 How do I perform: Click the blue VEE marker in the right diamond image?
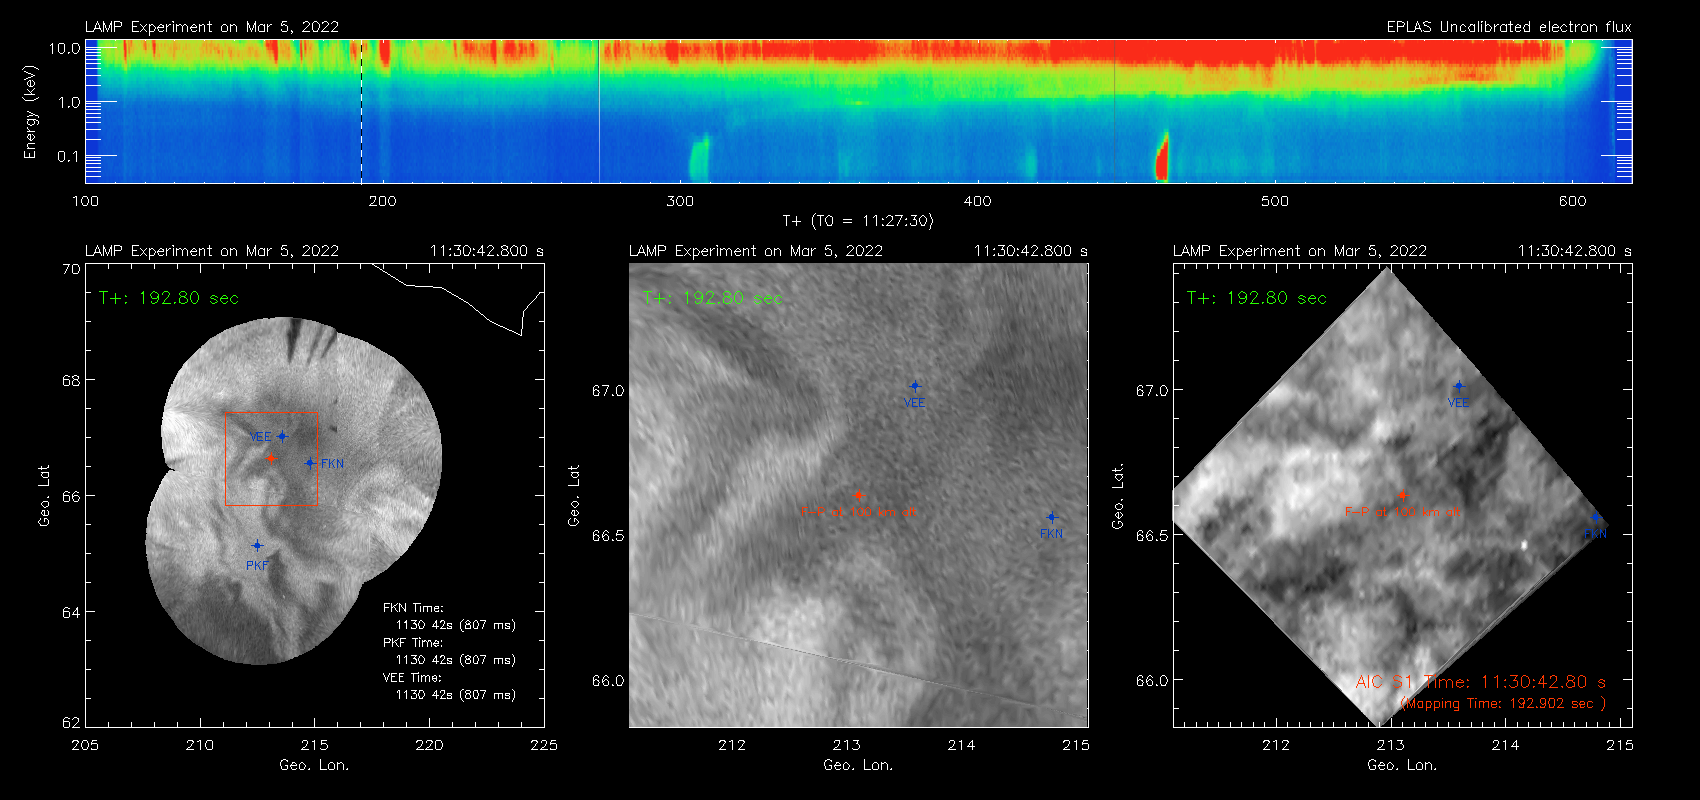[x=1458, y=386]
